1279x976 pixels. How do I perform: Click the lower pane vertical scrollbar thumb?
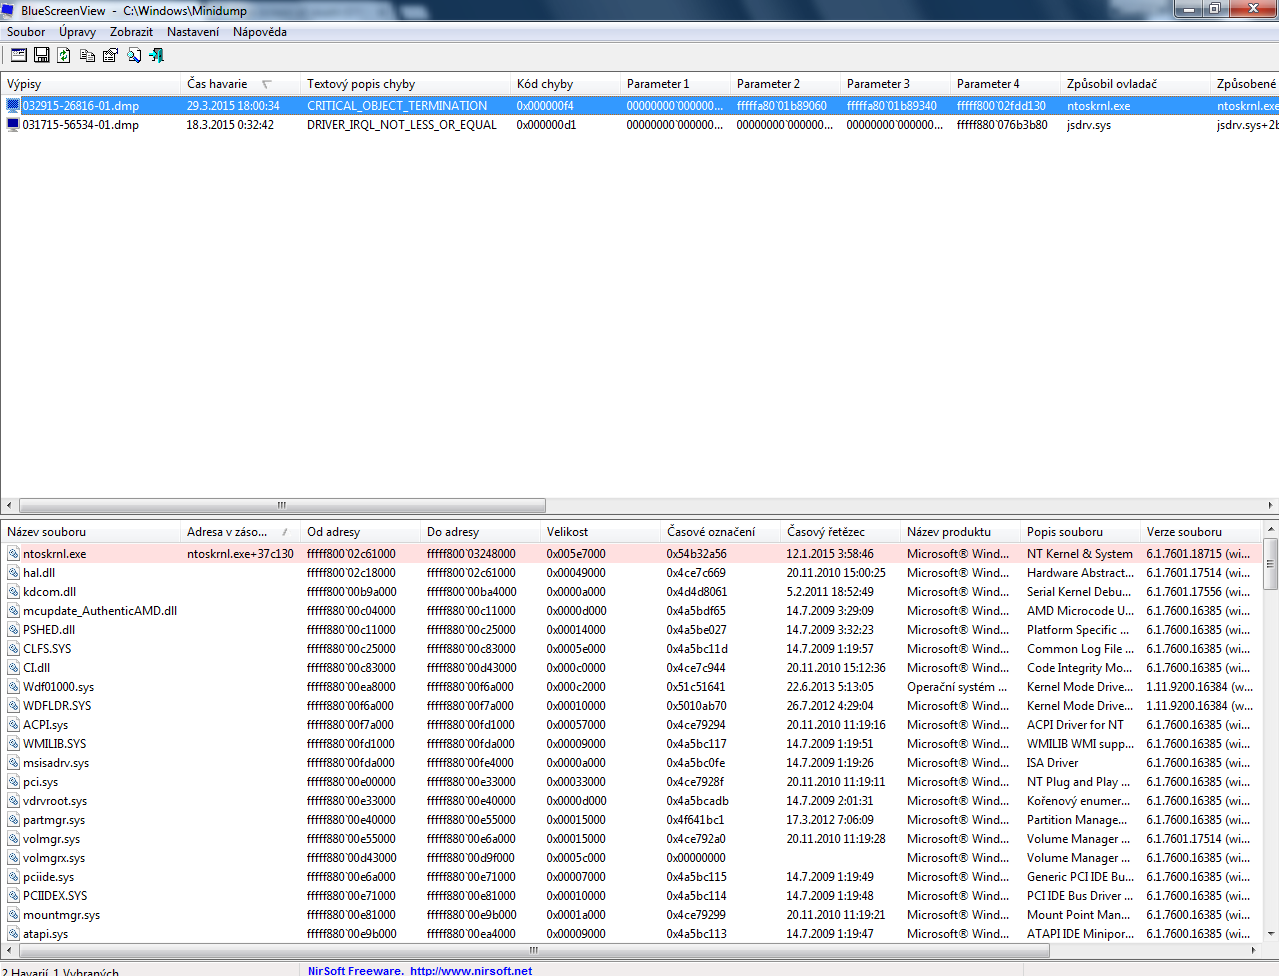pyautogui.click(x=1270, y=565)
